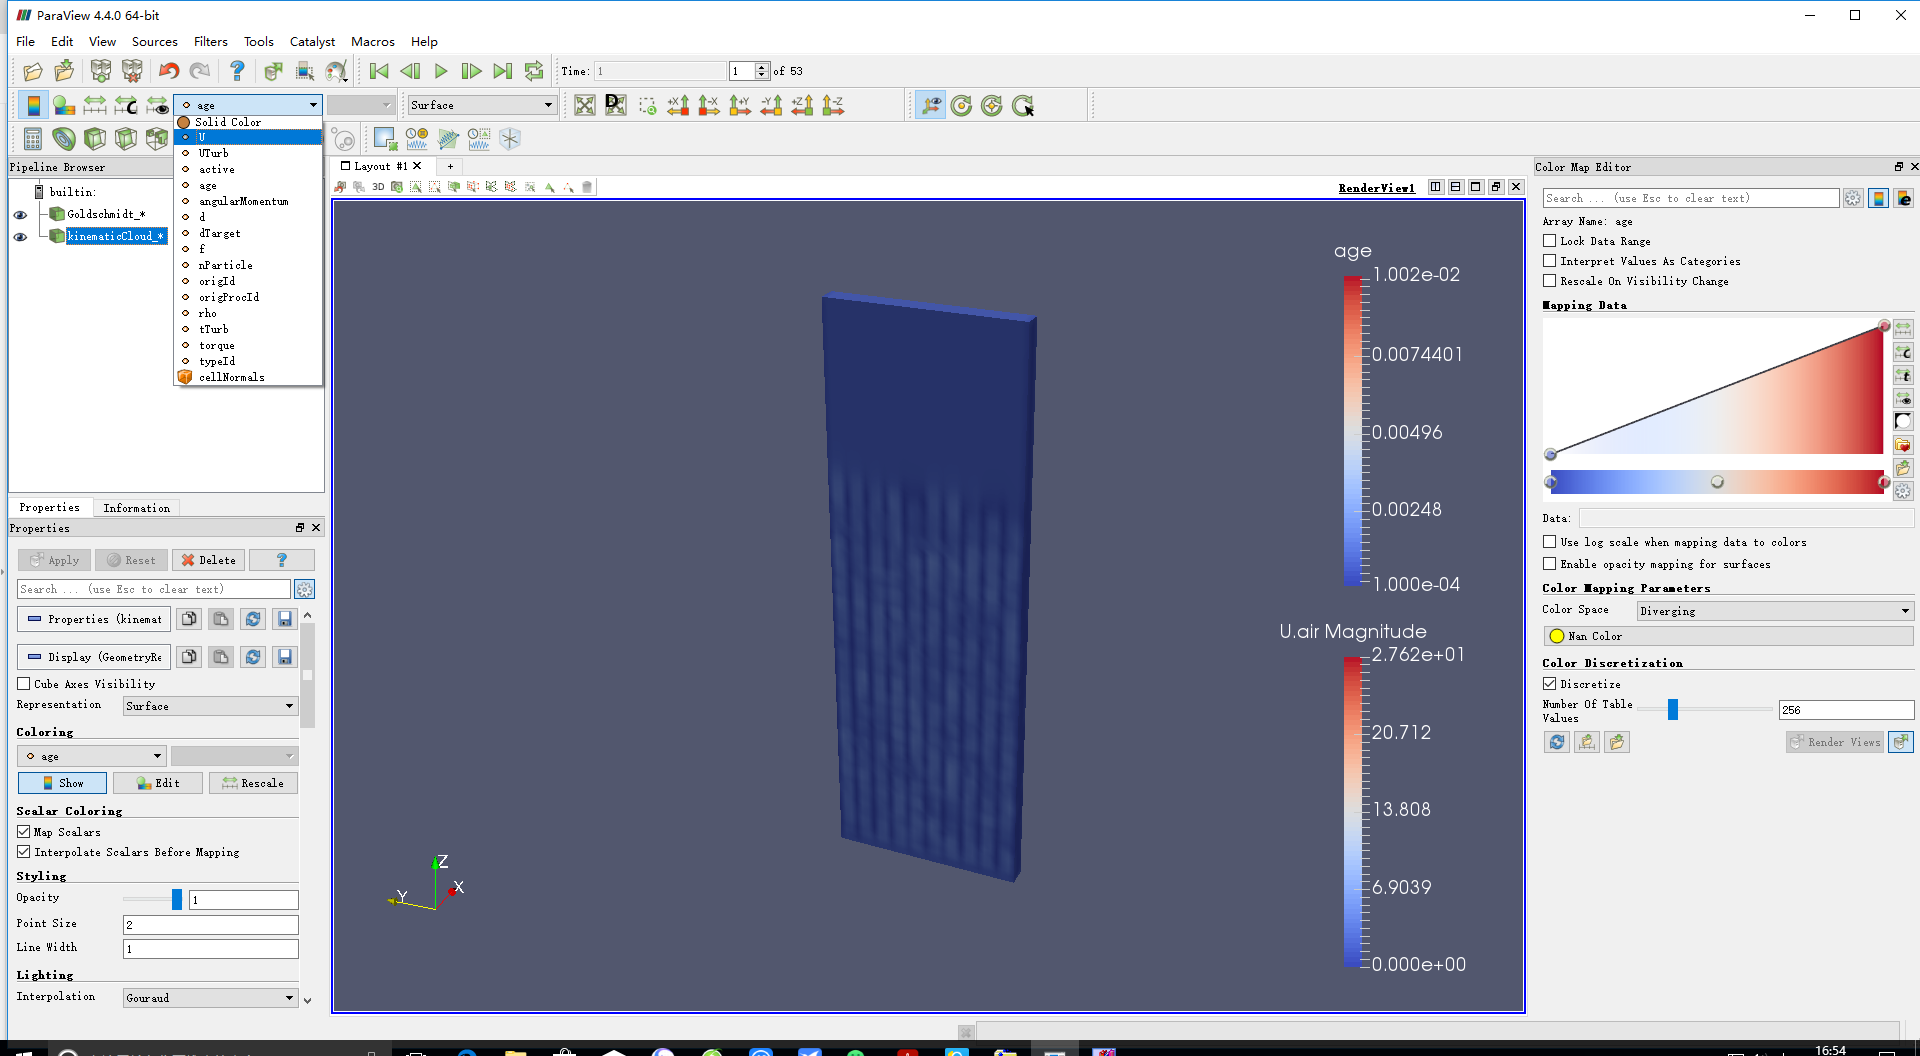Click the Reset camera icon
Screen dimensions: 1920x1056
[x=585, y=106]
